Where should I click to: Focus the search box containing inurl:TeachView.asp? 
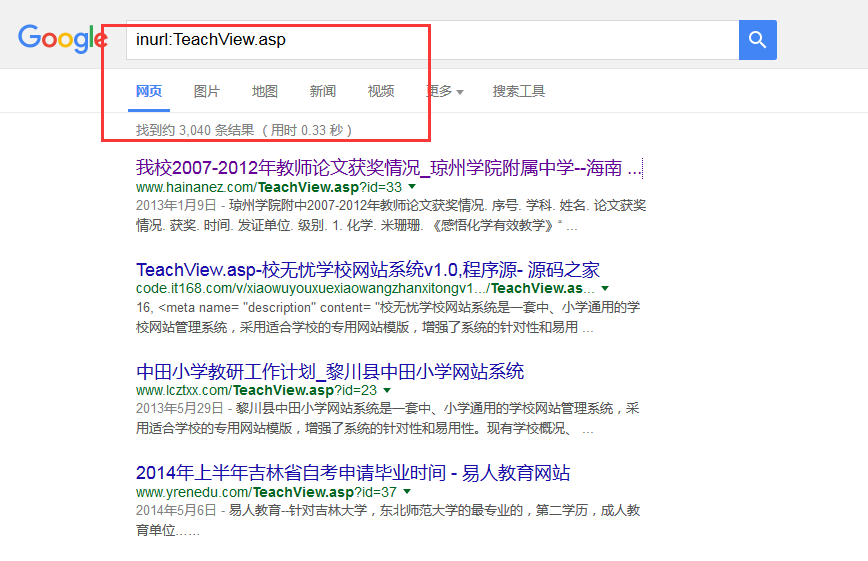432,40
